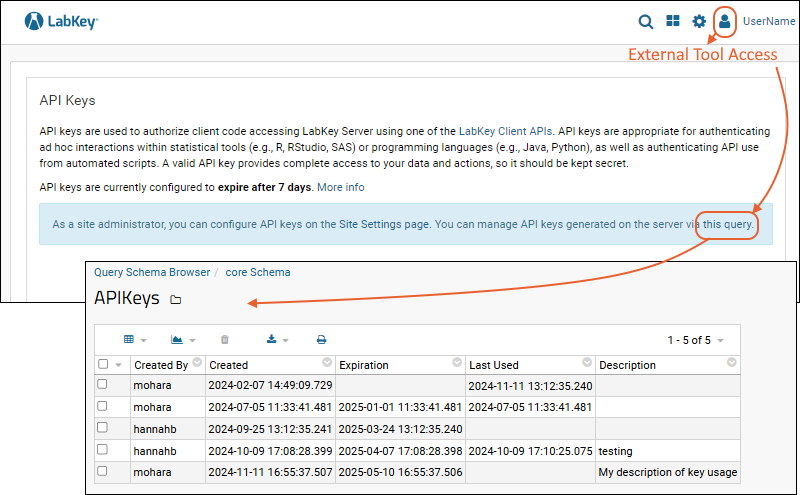800x495 pixels.
Task: Check the mohara 2024-11-11 row
Action: [102, 471]
